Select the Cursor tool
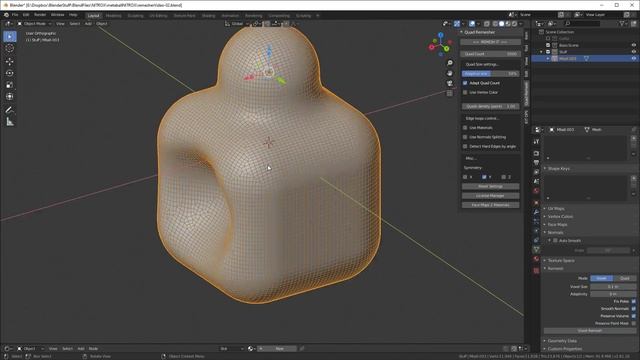Viewport: 640px width, 360px height. 10,48
